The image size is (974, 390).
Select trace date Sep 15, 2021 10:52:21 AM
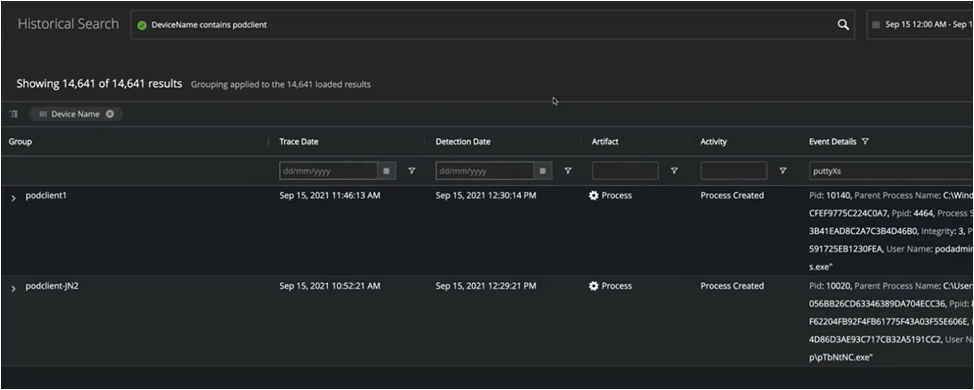click(x=330, y=286)
